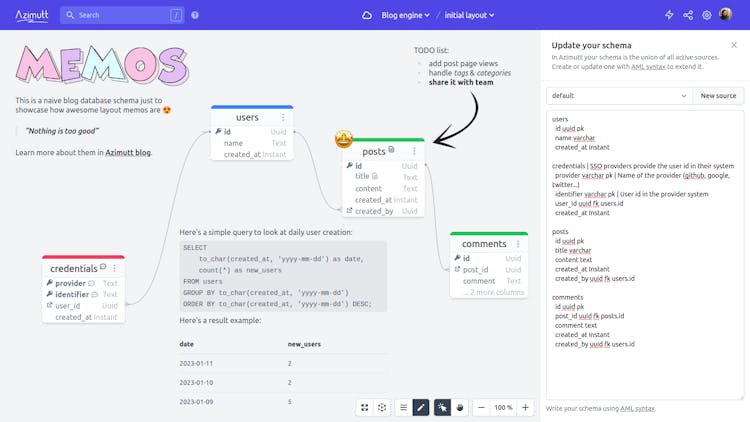This screenshot has height=422, width=750.
Task: Click inside the schema AML editor
Action: point(645,255)
